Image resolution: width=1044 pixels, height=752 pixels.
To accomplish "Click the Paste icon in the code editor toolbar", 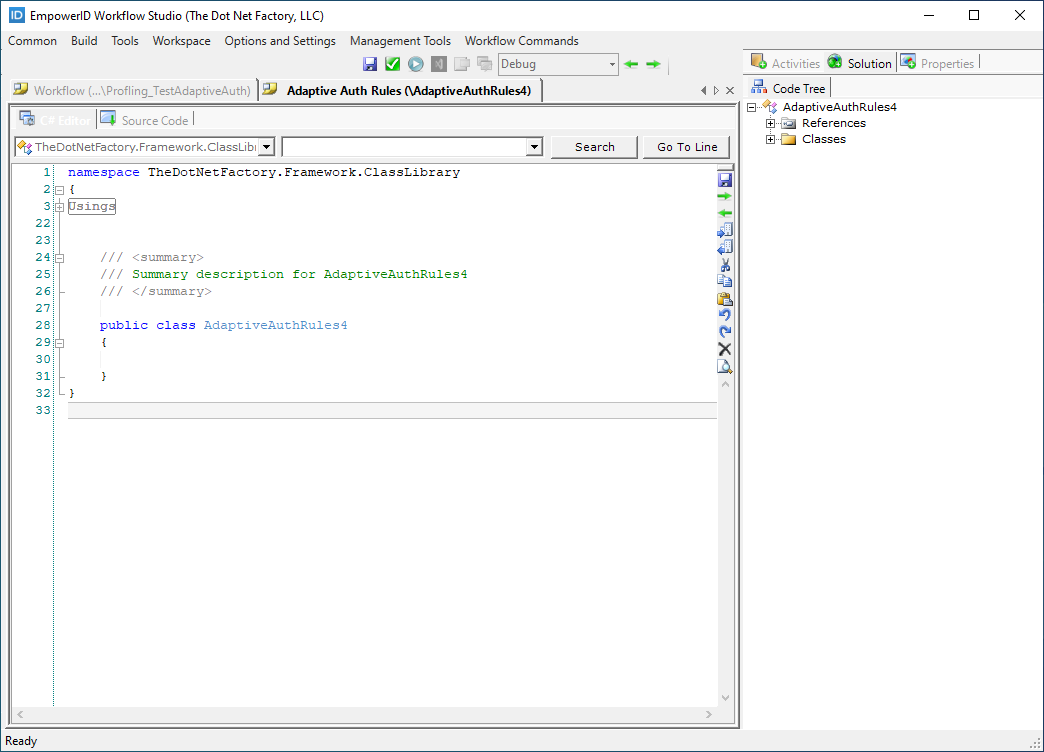I will tap(725, 298).
